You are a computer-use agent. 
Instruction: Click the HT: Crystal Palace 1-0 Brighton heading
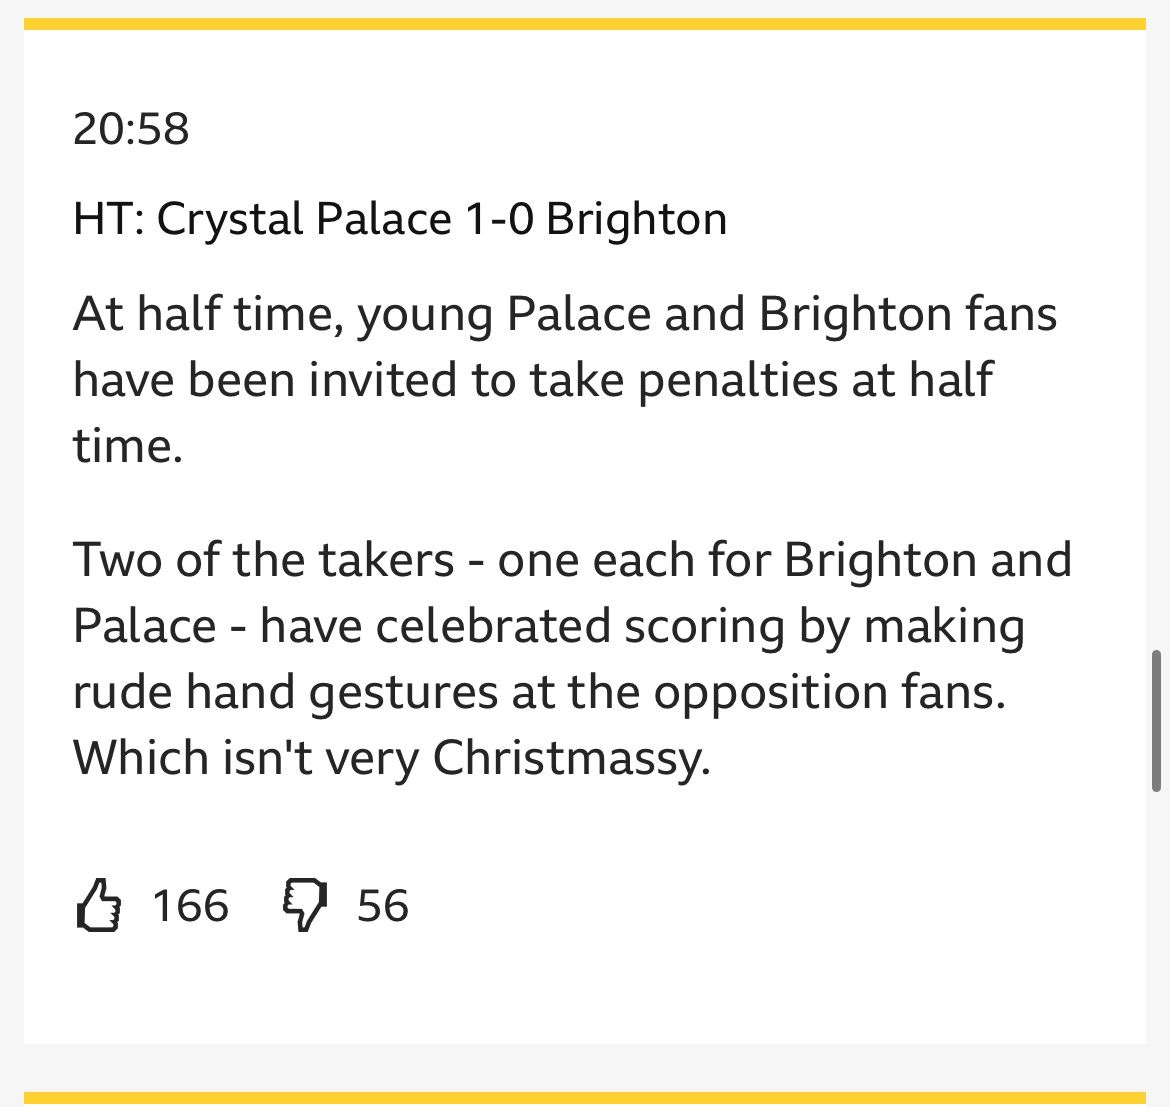pyautogui.click(x=400, y=219)
